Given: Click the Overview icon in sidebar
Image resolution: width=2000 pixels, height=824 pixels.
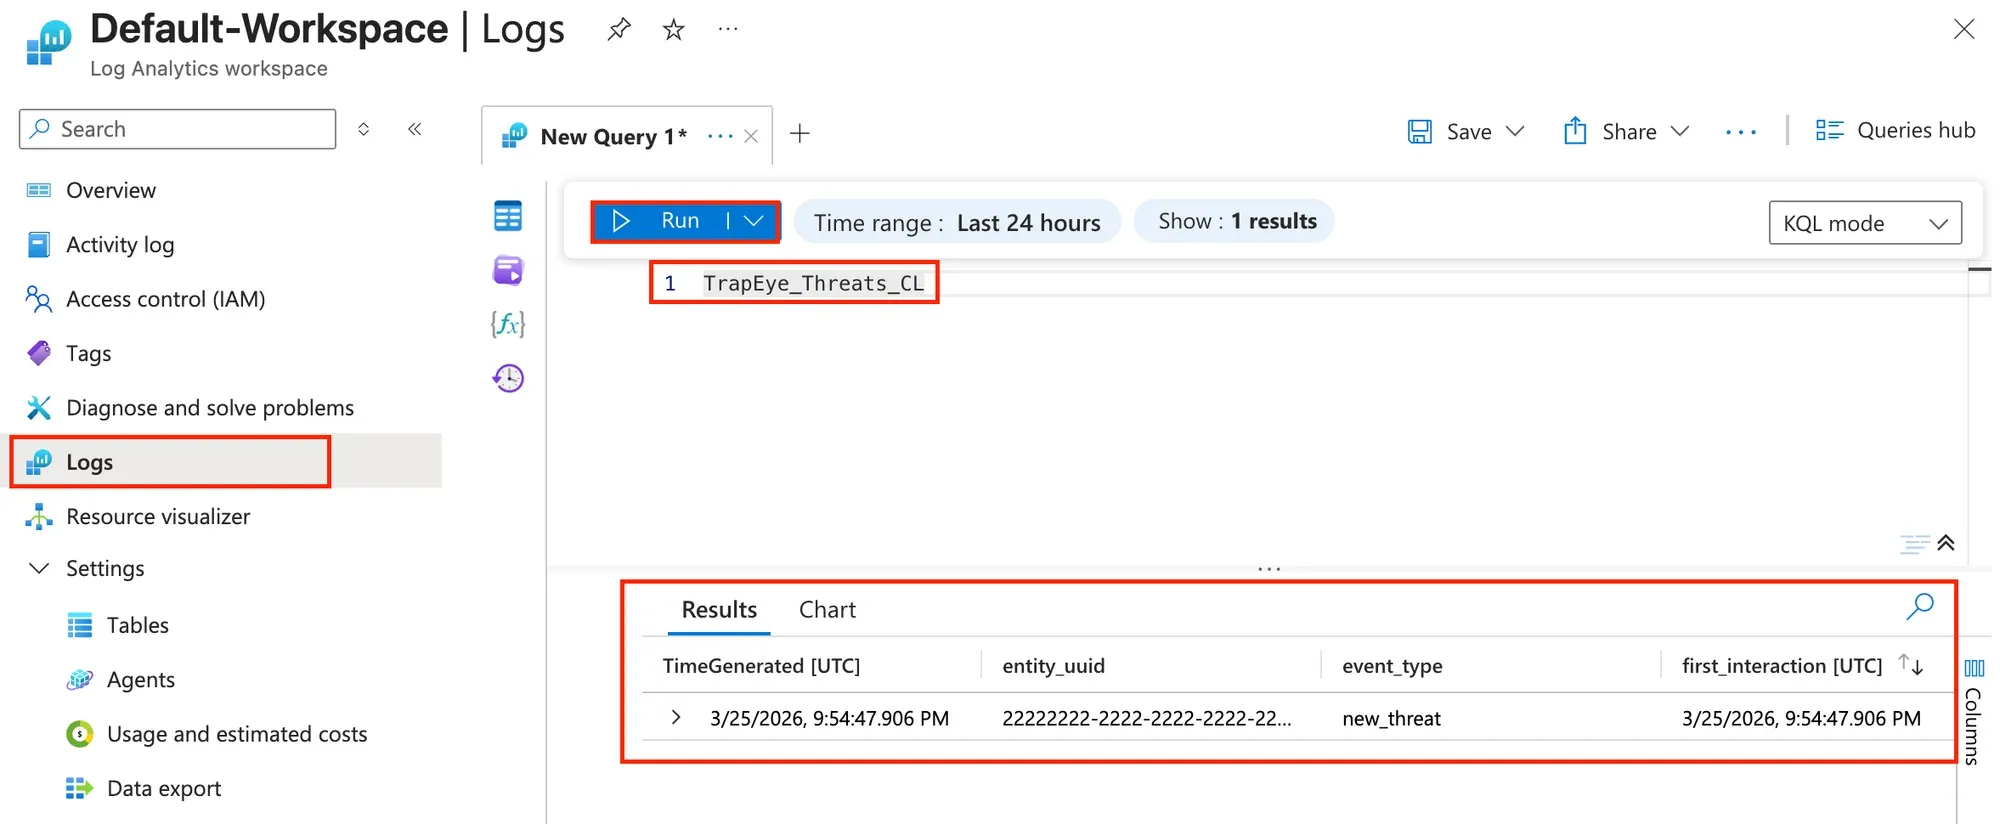Looking at the screenshot, I should [39, 190].
